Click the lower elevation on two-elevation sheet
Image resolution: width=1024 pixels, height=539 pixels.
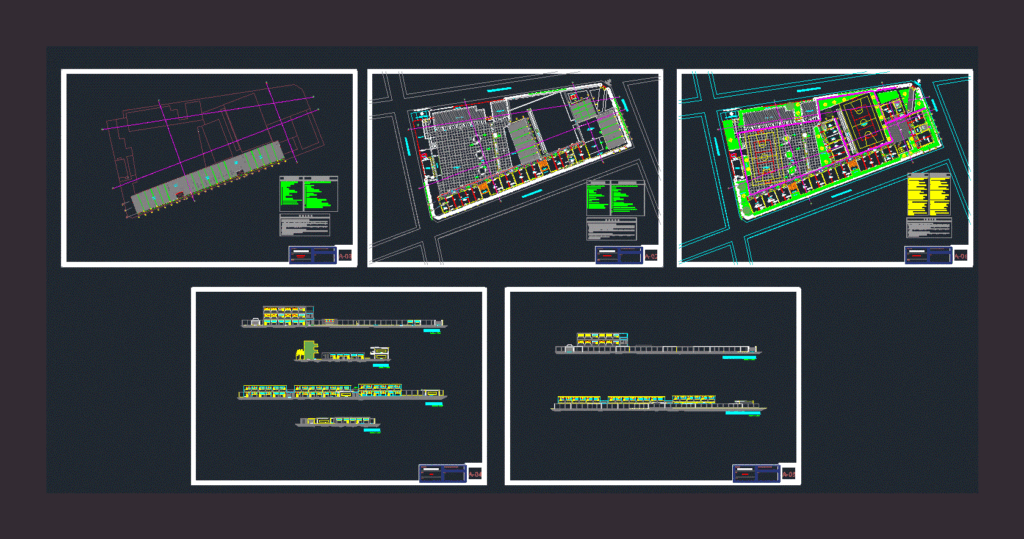pyautogui.click(x=658, y=403)
